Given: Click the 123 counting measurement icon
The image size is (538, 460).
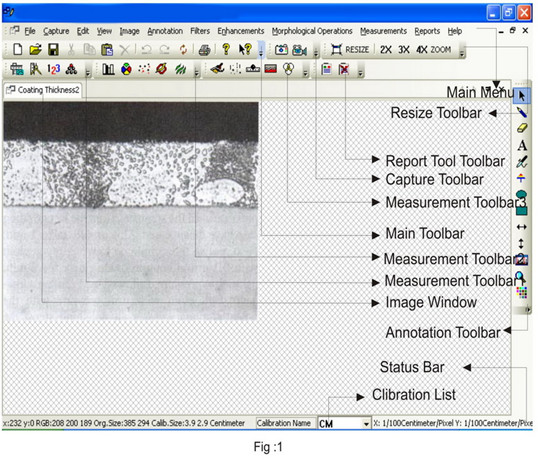Looking at the screenshot, I should 54,70.
